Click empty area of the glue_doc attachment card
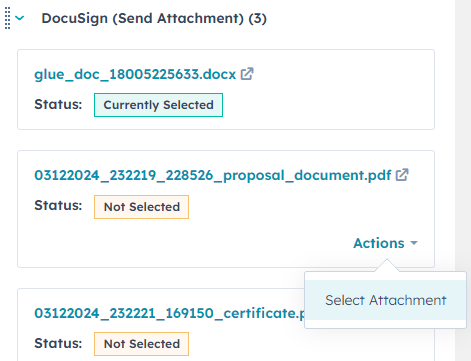 [x=328, y=103]
